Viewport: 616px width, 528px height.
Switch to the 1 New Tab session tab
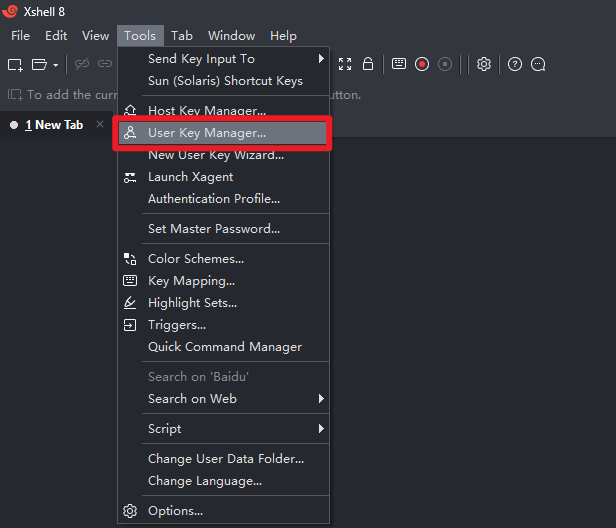click(53, 125)
